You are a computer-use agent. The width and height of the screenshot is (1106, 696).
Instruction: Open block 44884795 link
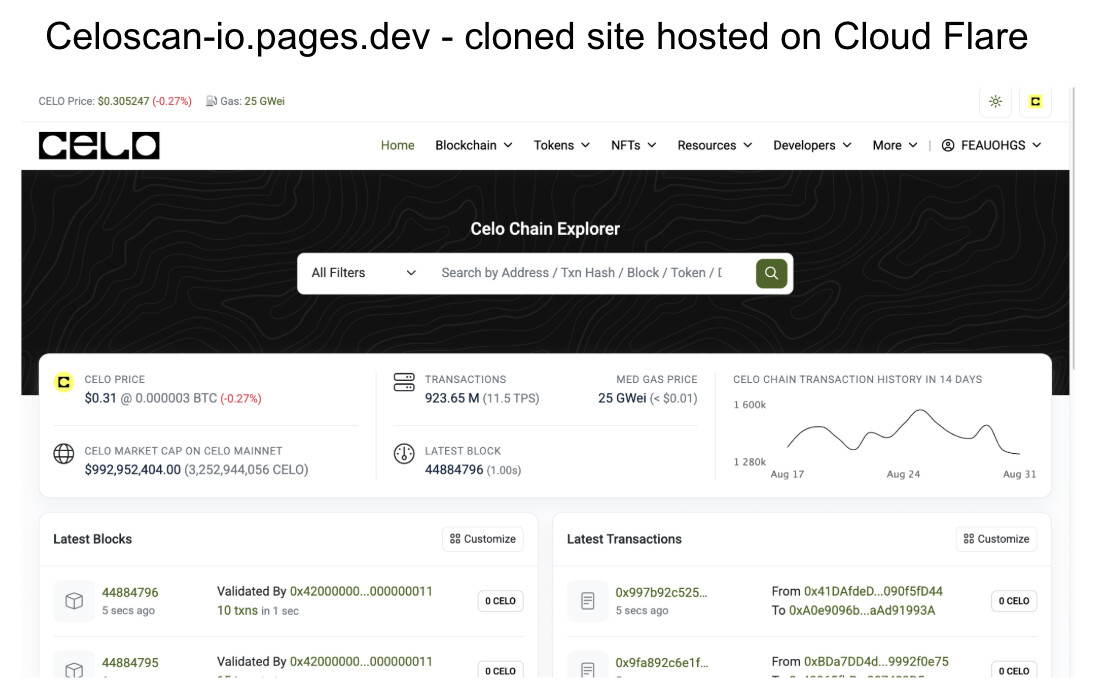(x=130, y=663)
